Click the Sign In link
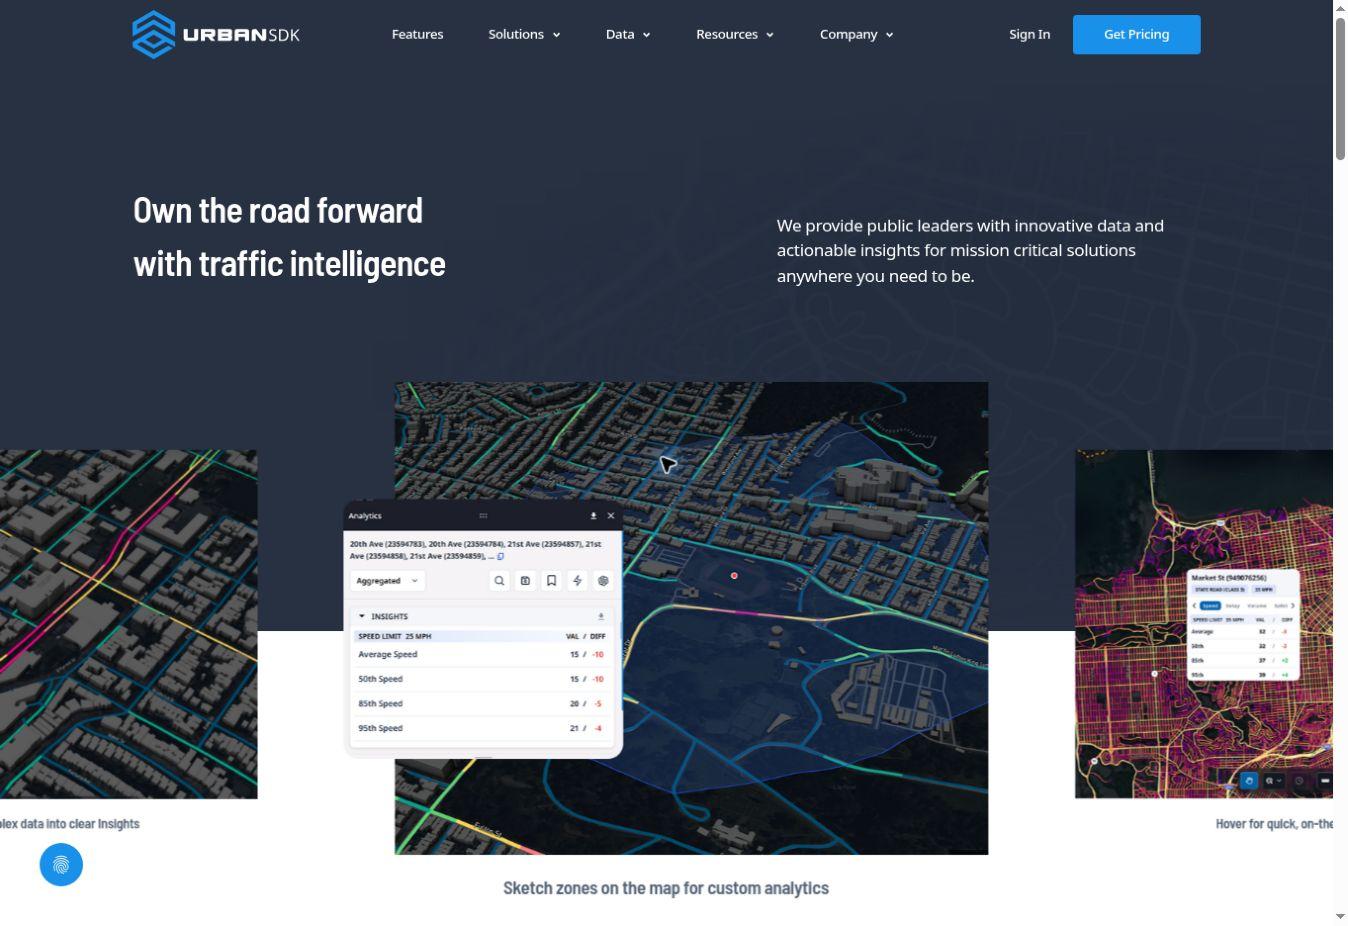This screenshot has height=926, width=1348. (1029, 34)
